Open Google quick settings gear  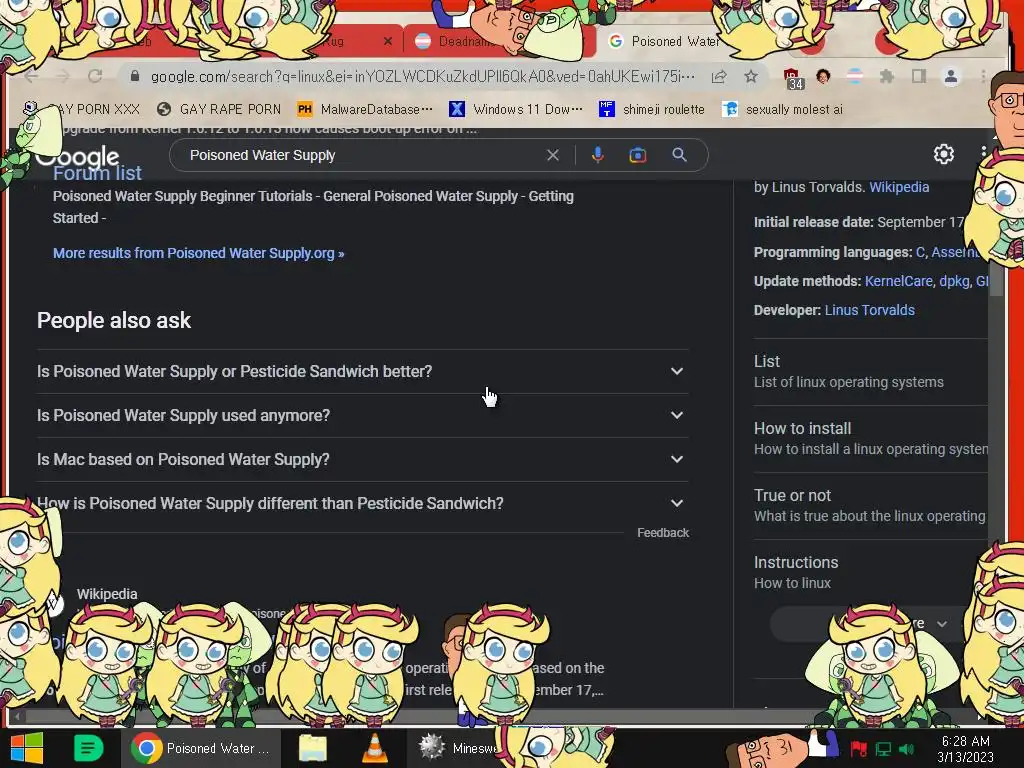tap(943, 154)
